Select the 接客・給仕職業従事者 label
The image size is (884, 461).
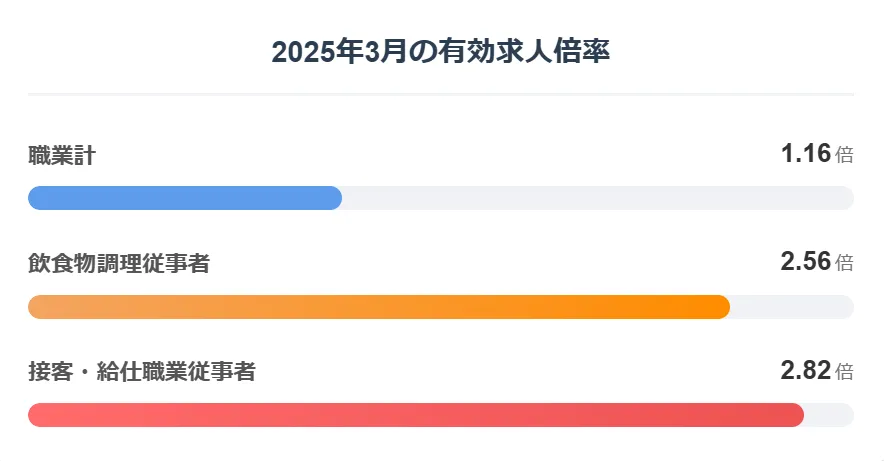tap(142, 372)
